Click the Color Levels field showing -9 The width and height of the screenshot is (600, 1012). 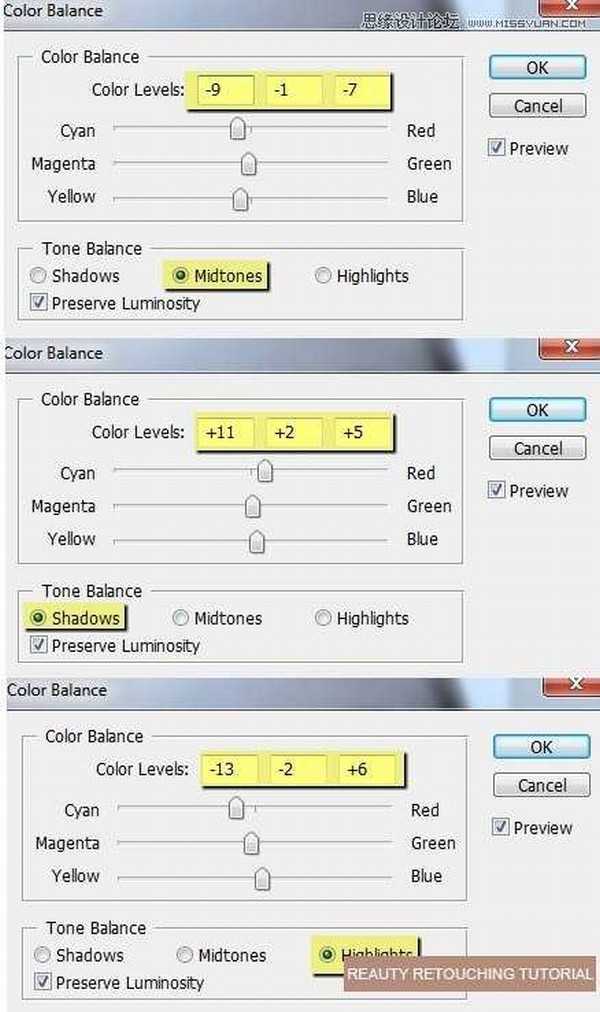(x=225, y=90)
